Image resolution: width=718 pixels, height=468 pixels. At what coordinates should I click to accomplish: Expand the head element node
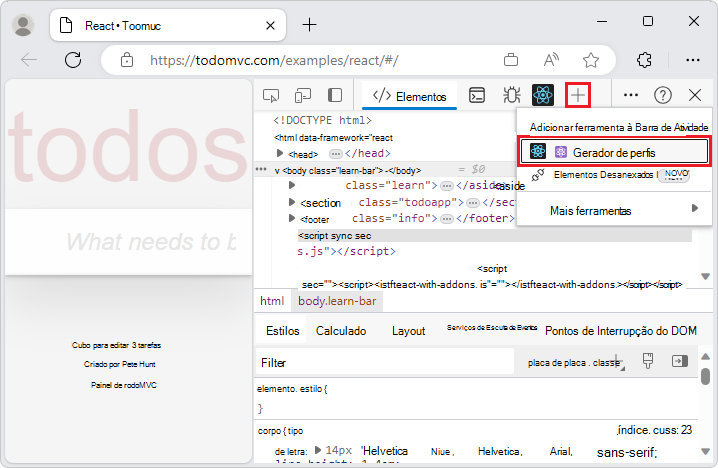coord(280,153)
